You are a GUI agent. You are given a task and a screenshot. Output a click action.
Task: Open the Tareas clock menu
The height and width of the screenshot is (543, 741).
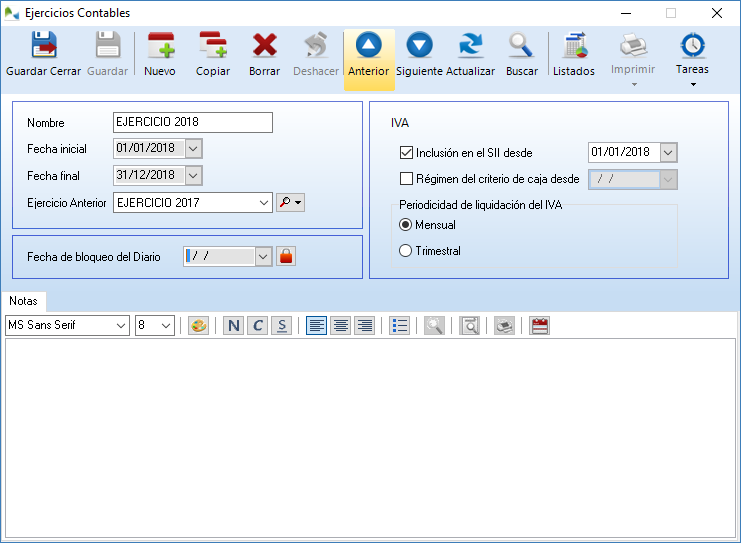pos(692,45)
